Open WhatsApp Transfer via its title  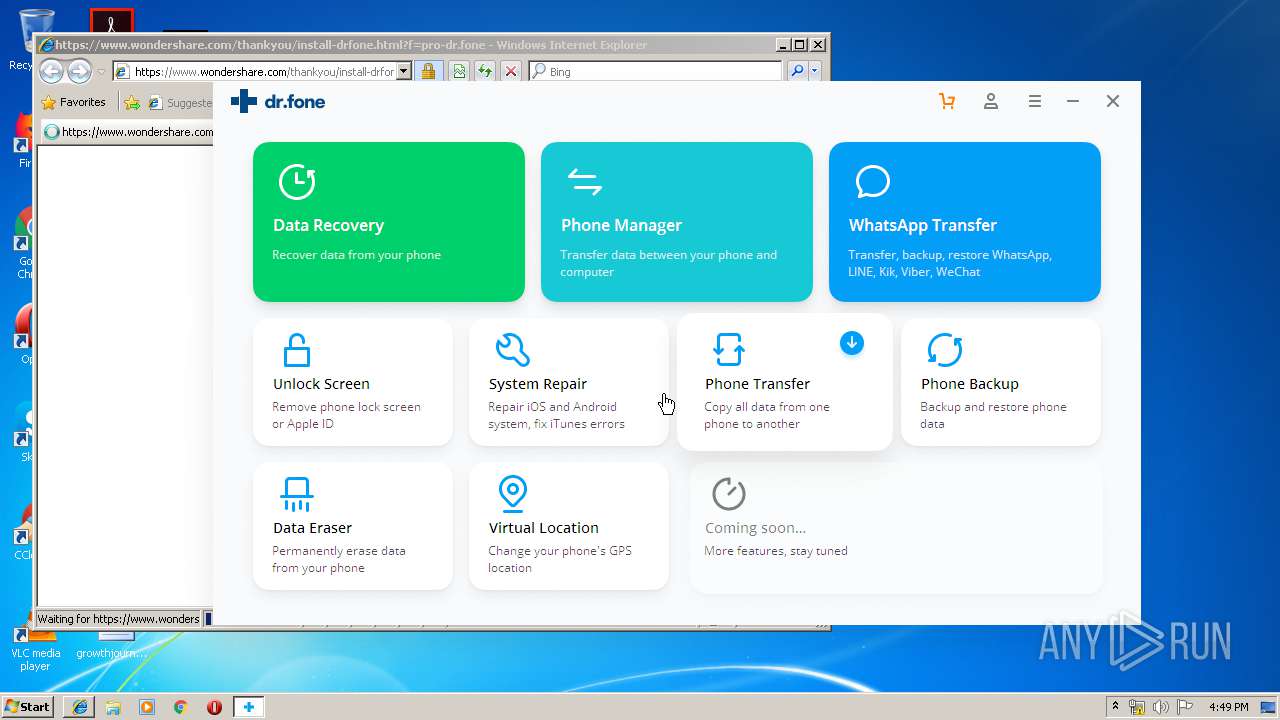tap(922, 225)
